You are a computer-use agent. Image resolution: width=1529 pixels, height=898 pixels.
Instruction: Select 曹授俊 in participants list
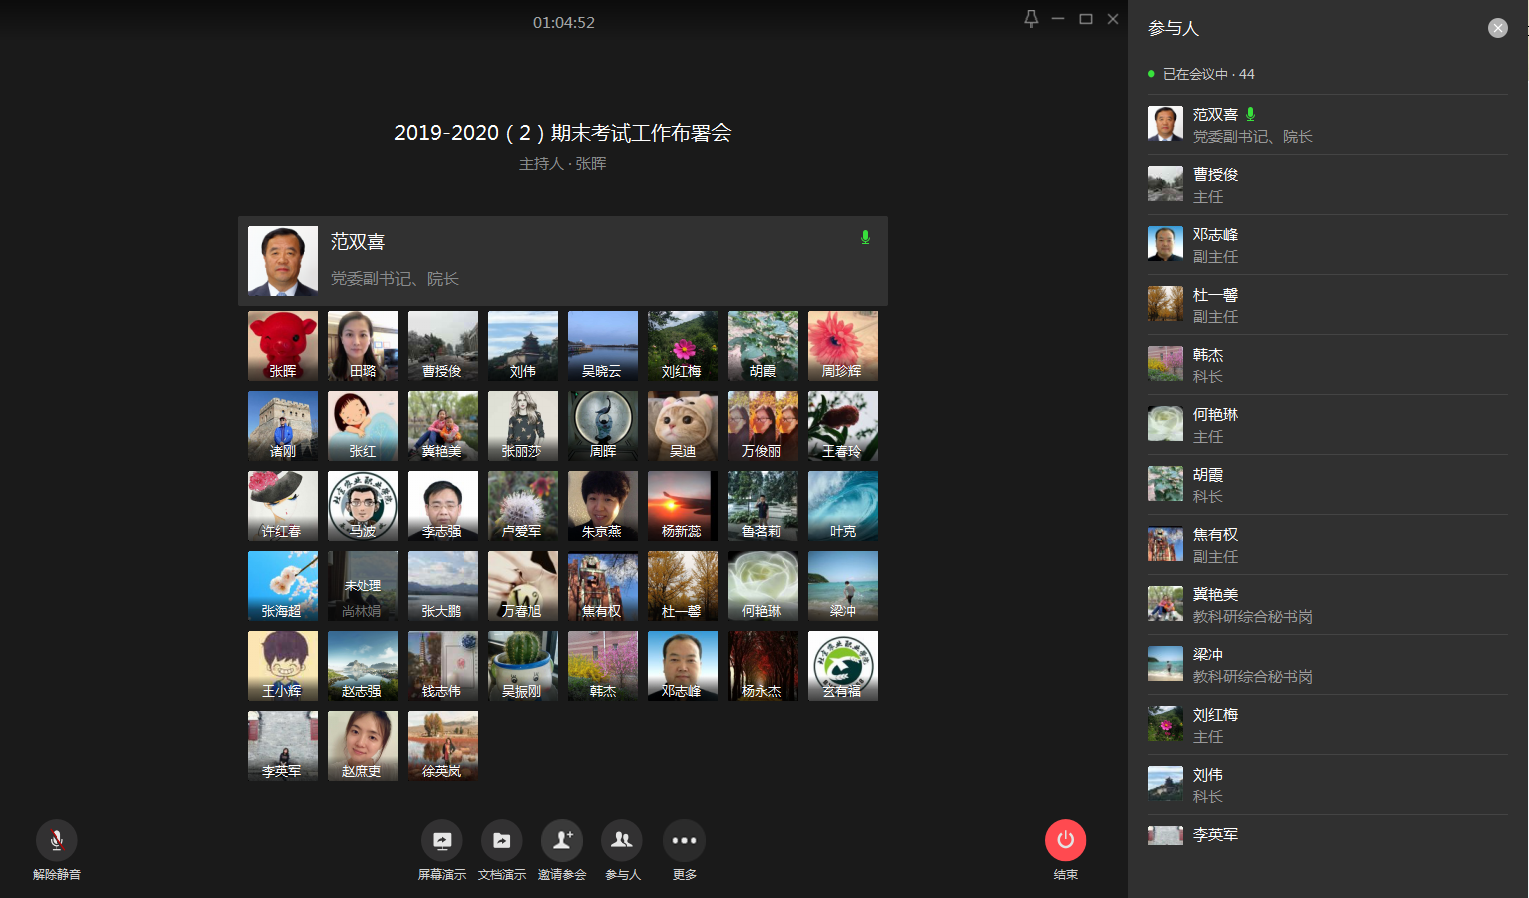[1326, 185]
